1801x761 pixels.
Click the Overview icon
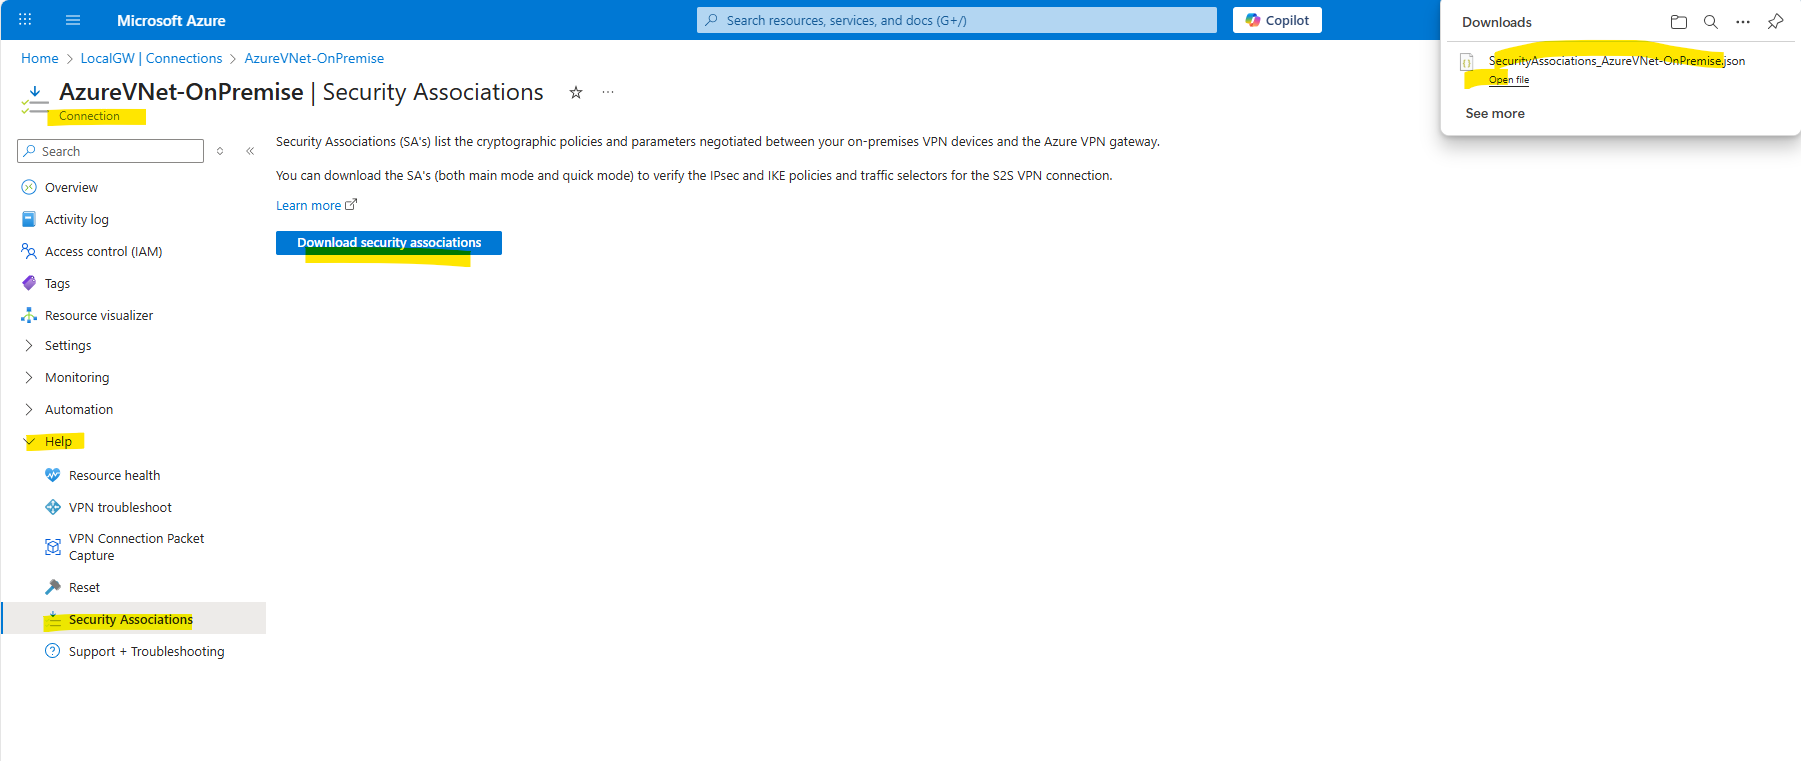point(29,187)
